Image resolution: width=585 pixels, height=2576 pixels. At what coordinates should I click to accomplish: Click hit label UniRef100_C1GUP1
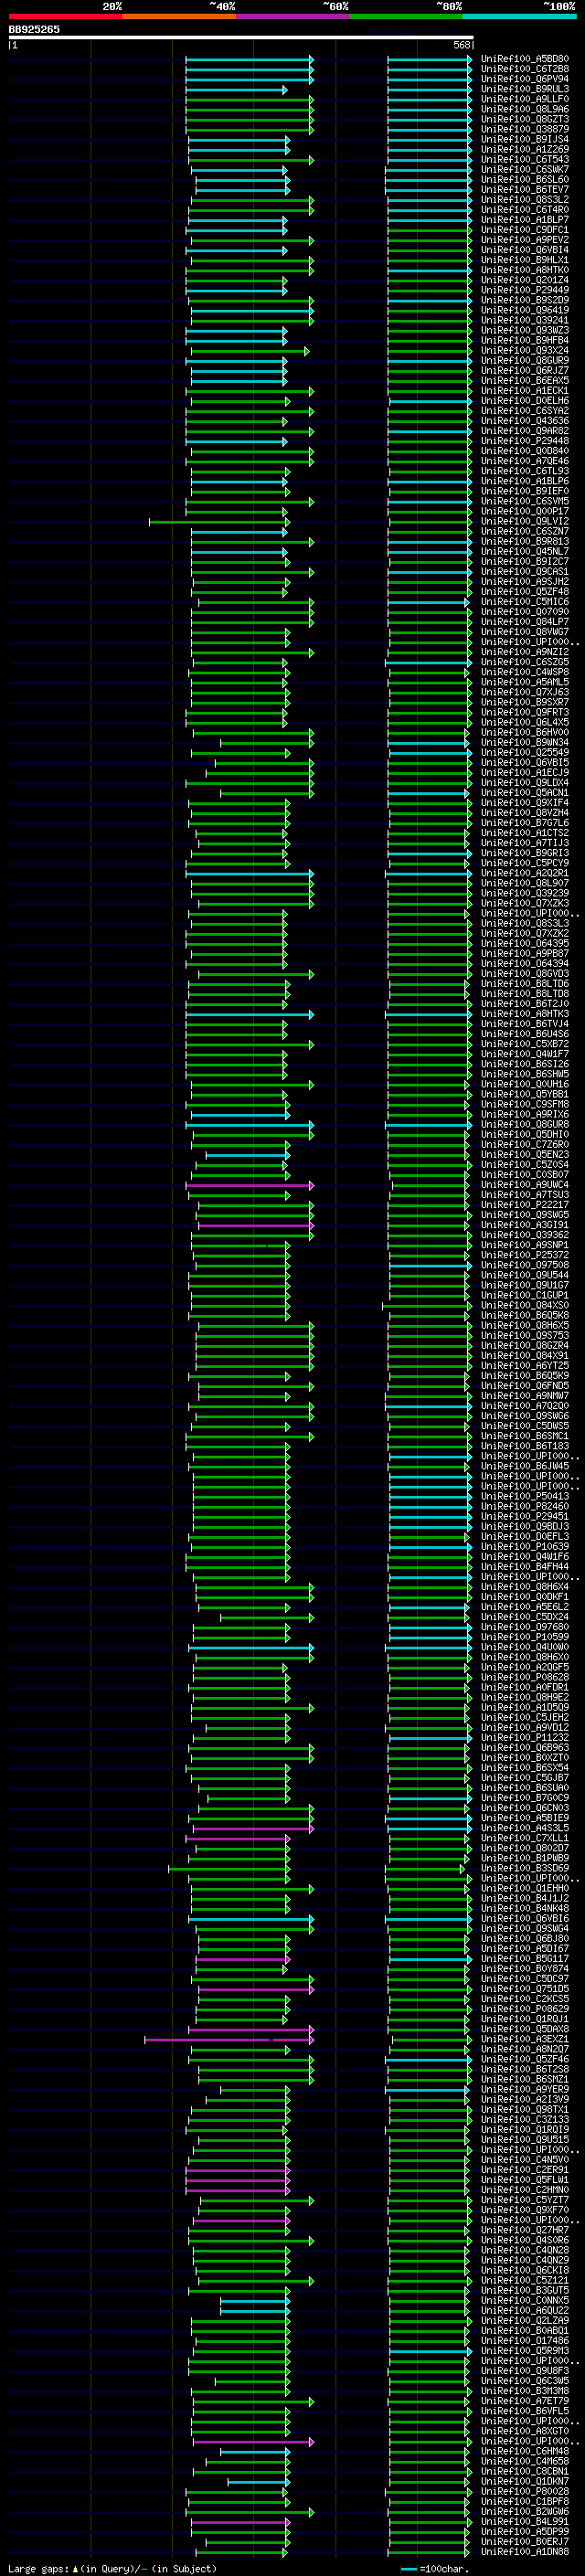525,1295
